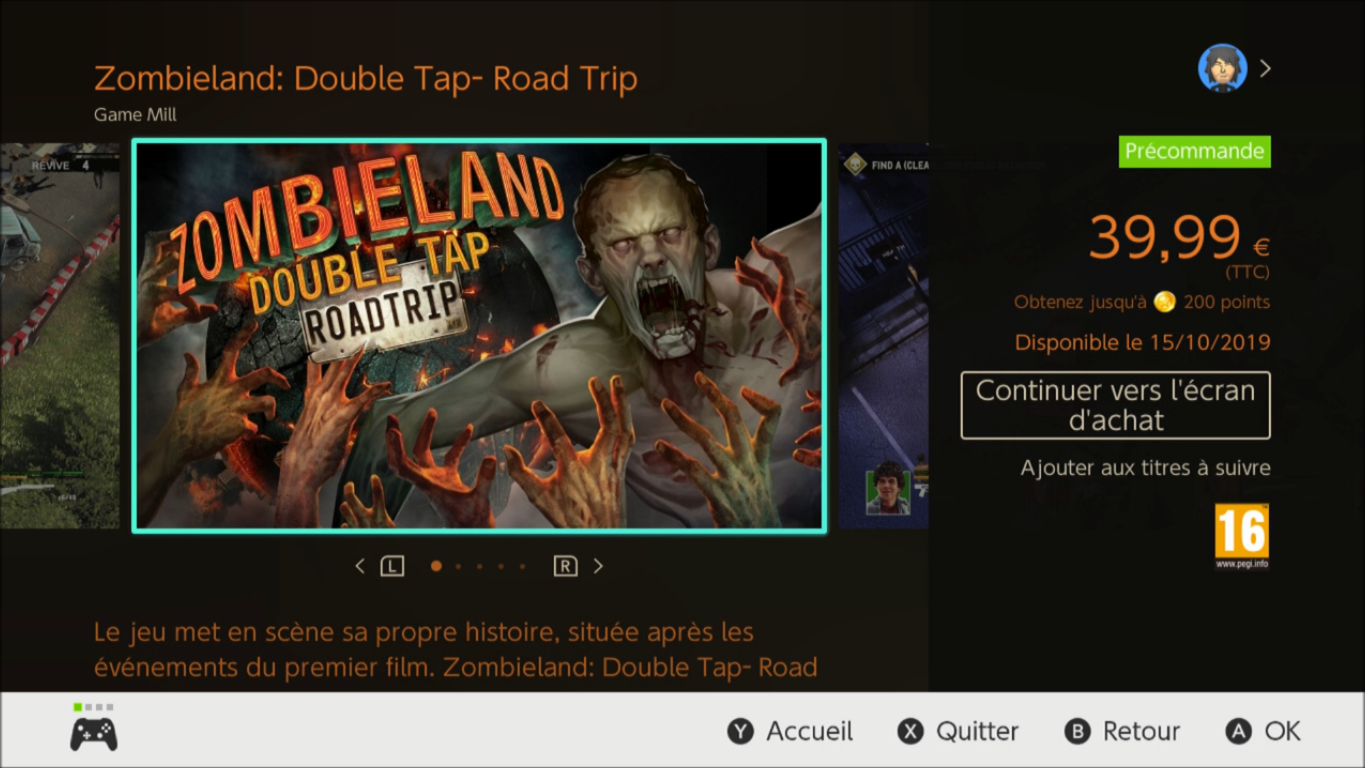Select the third carousel page dot
1365x768 pixels.
click(479, 566)
